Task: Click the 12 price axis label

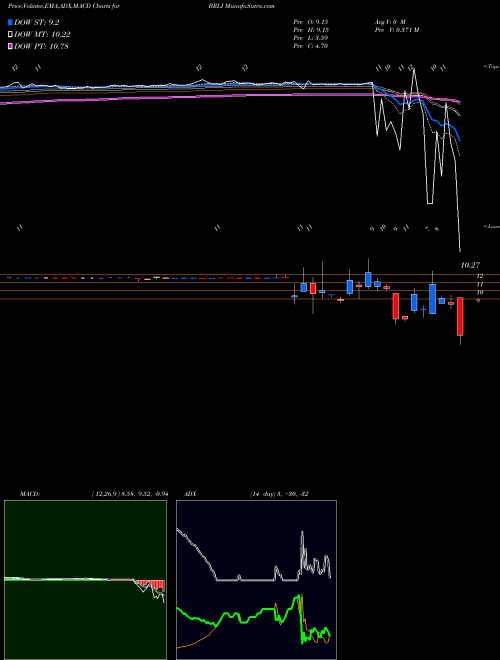Action: (x=479, y=276)
